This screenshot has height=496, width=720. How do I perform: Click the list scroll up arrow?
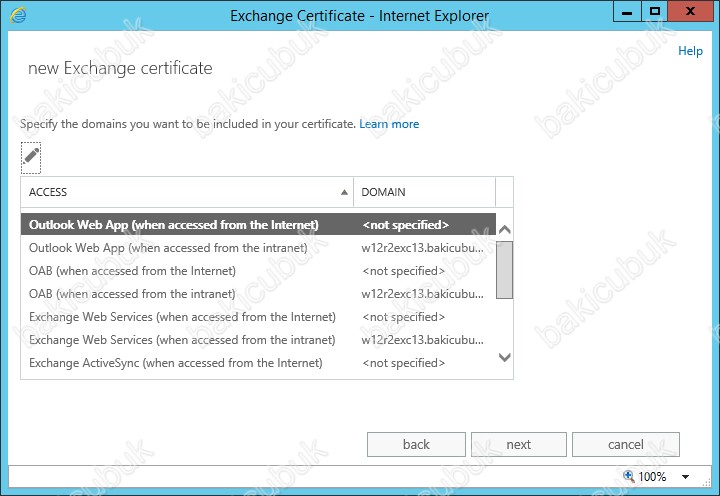505,229
